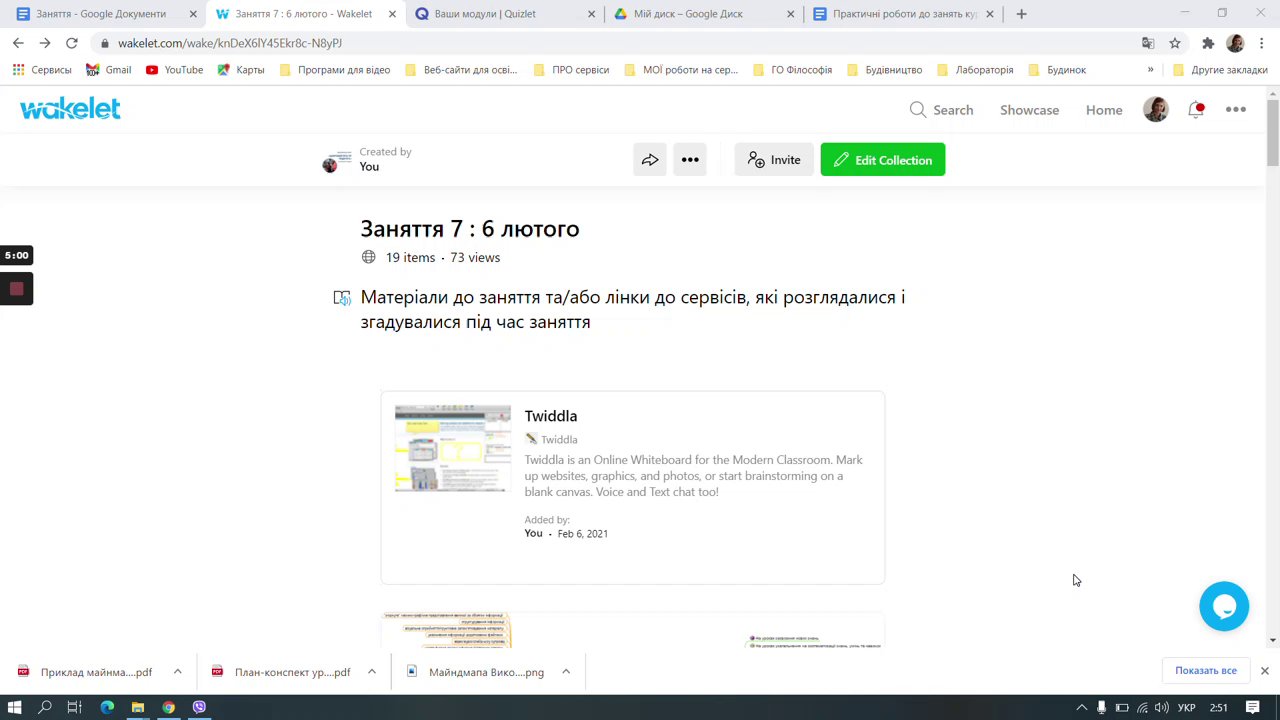Close the Wakelet browser tab
This screenshot has width=1280, height=720.
pos(392,14)
